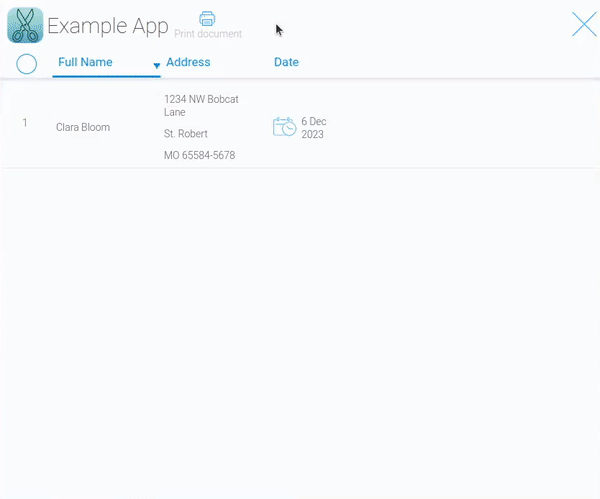Click the blank header area right of Date
Viewport: 600px width, 499px height.
click(x=450, y=62)
